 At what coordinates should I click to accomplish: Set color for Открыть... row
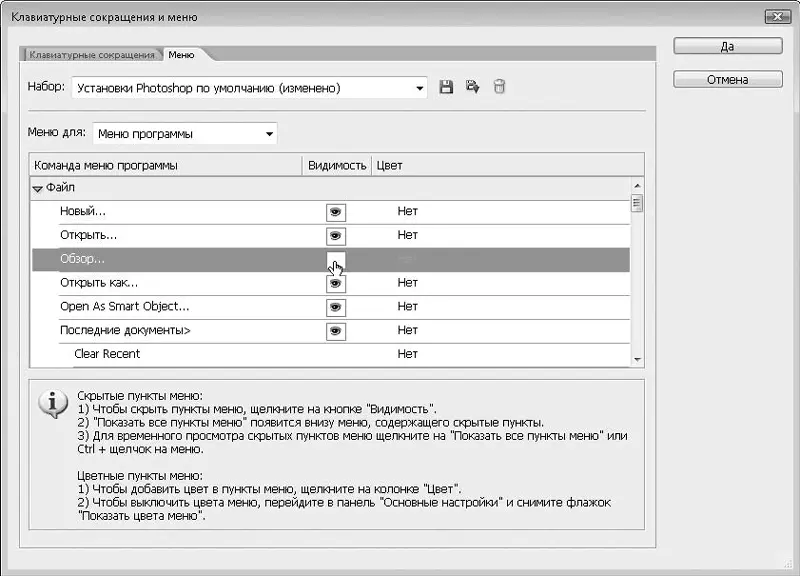pyautogui.click(x=408, y=235)
